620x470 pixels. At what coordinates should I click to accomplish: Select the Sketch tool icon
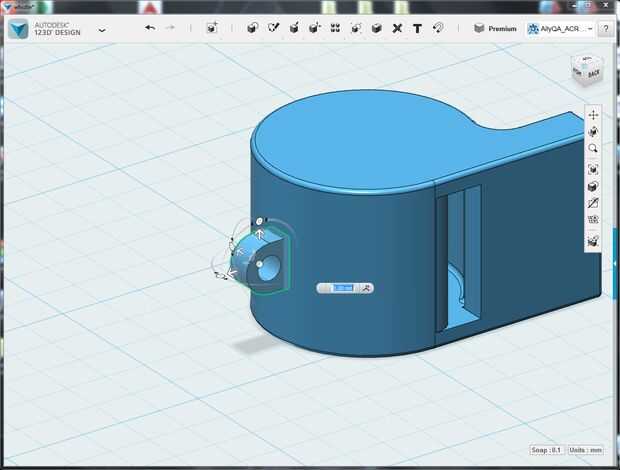tap(273, 28)
